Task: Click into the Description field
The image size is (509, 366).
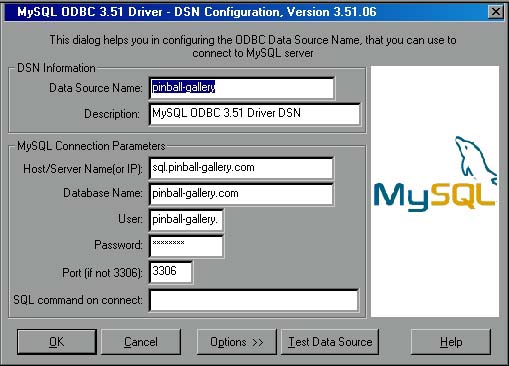Action: click(255, 114)
